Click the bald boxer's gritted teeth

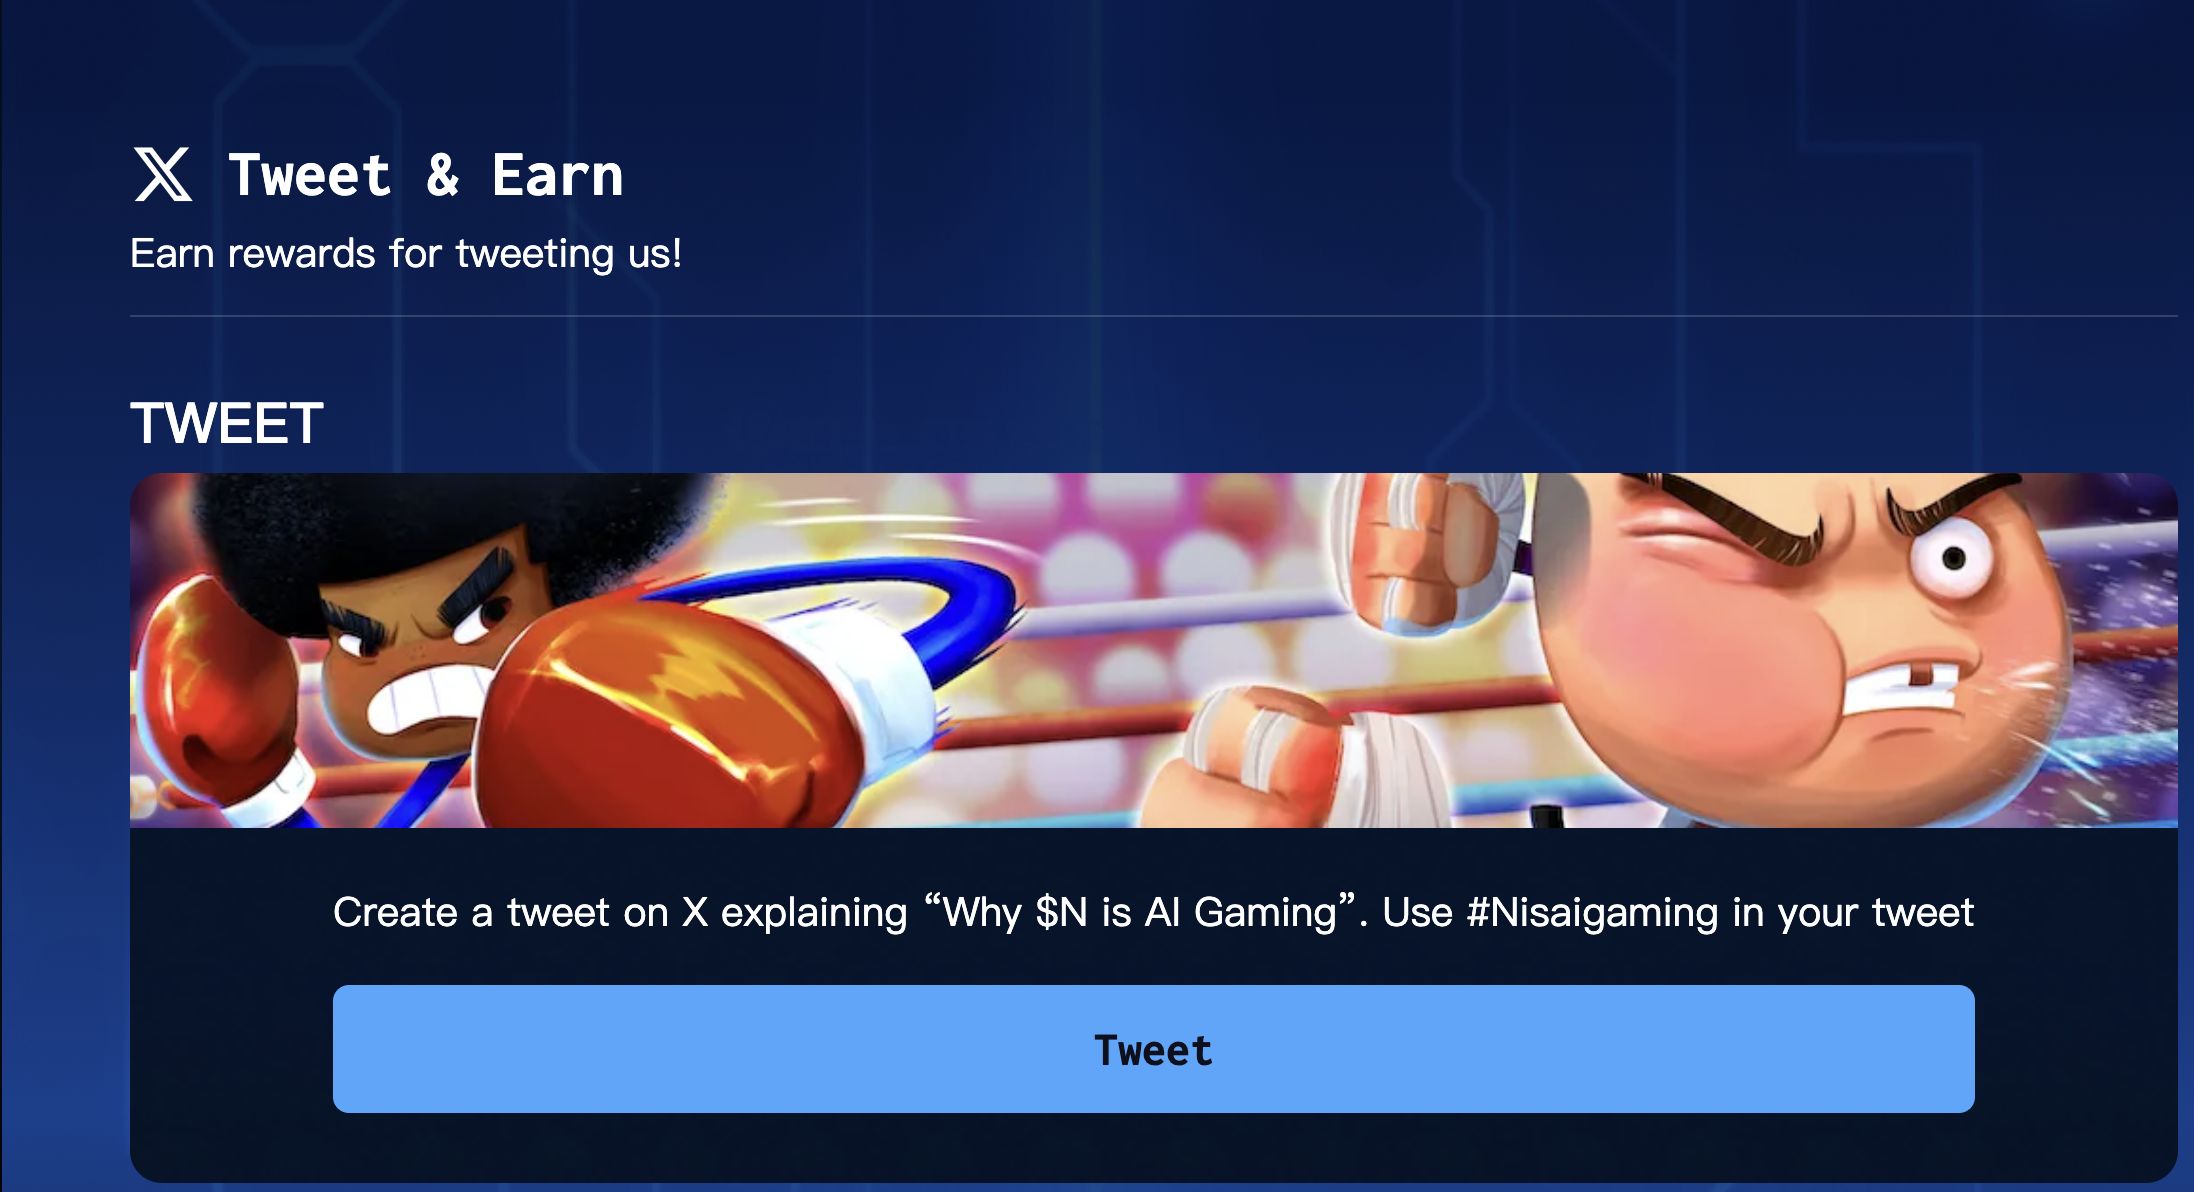point(1900,692)
